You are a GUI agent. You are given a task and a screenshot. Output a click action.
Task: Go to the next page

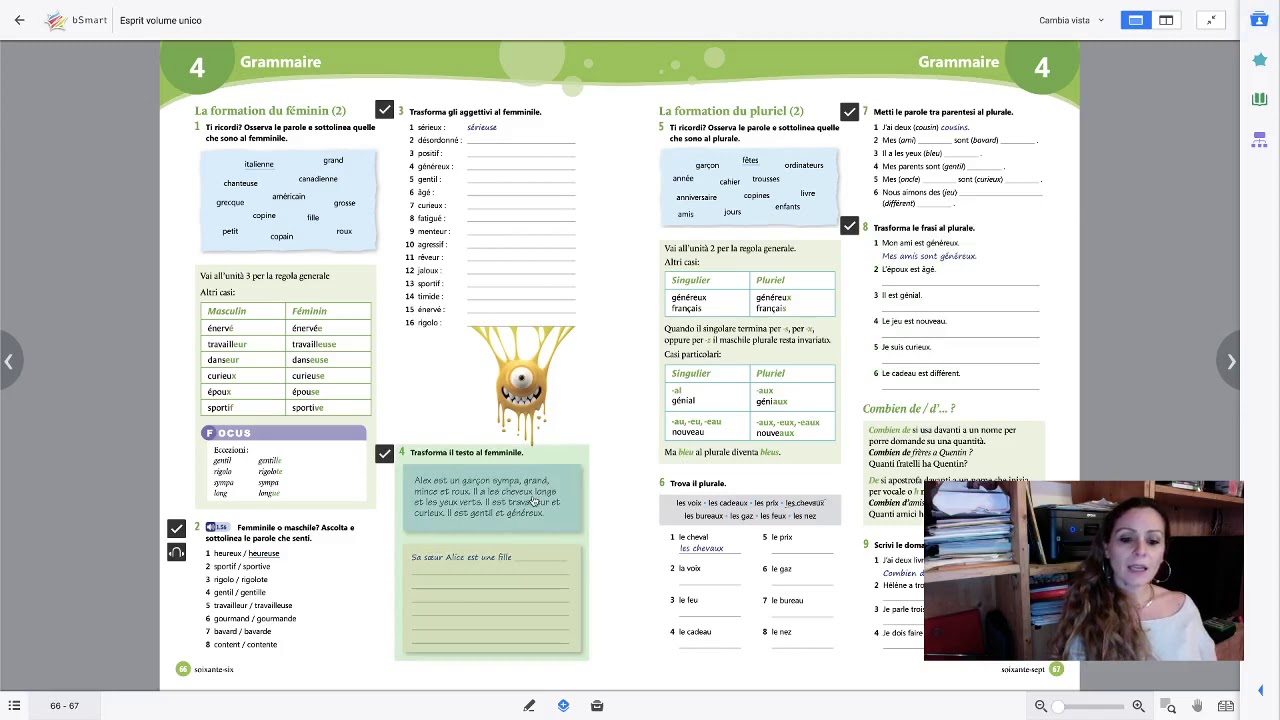(1231, 361)
